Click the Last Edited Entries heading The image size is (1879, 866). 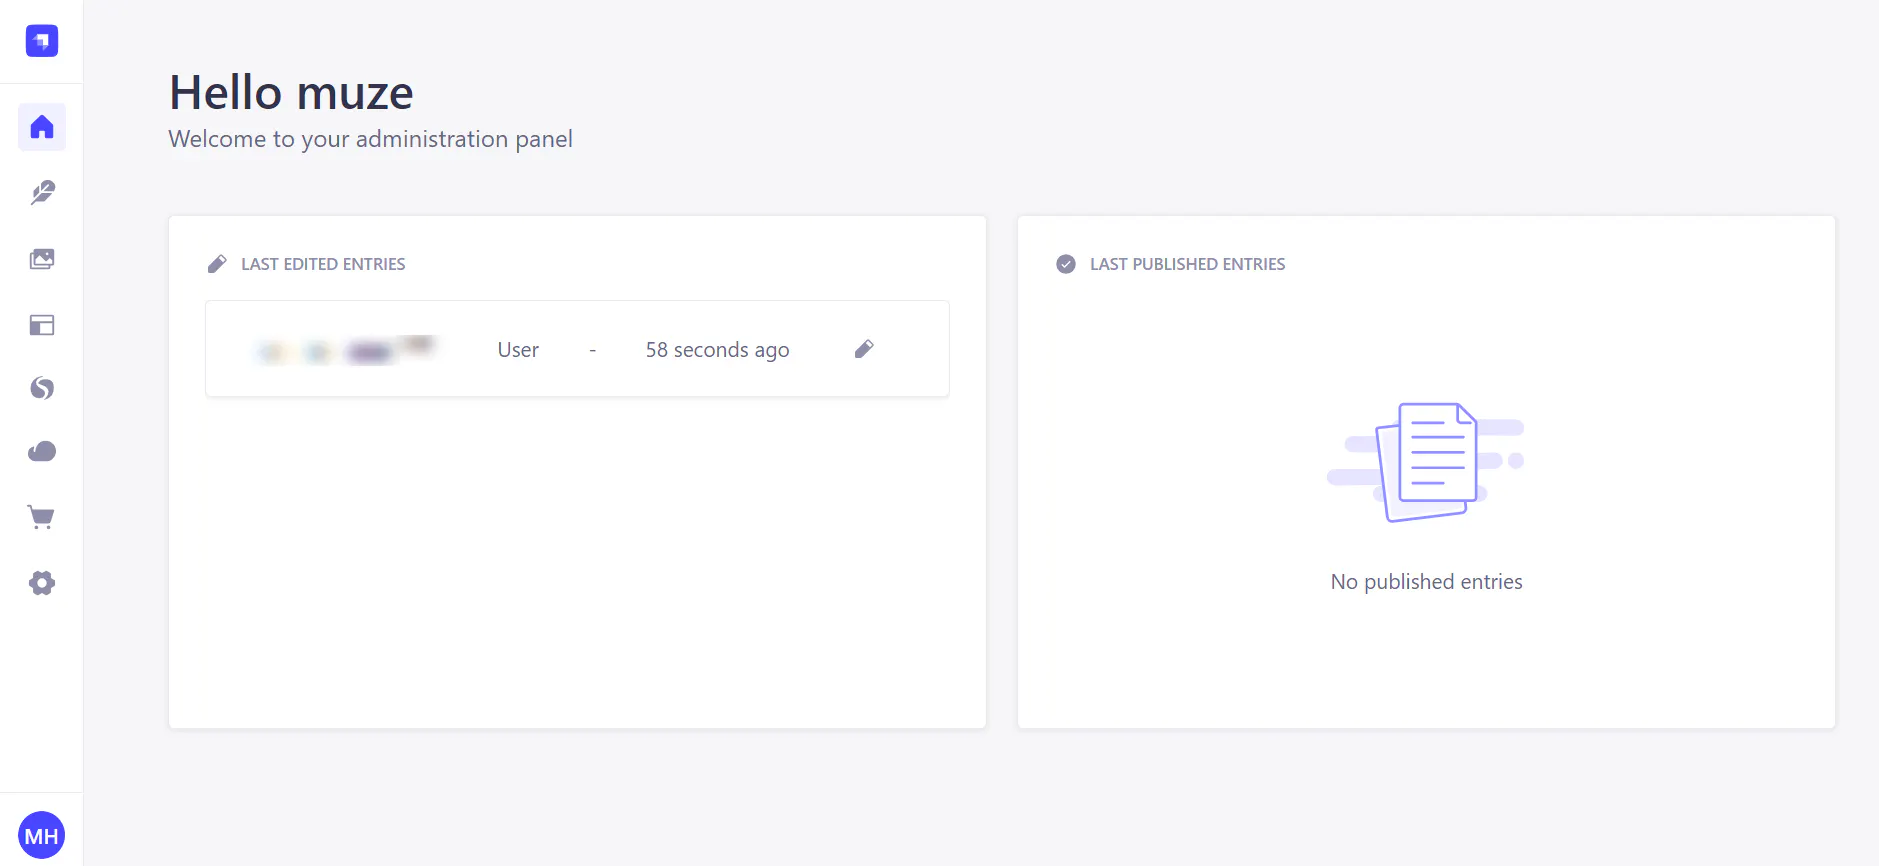[323, 264]
